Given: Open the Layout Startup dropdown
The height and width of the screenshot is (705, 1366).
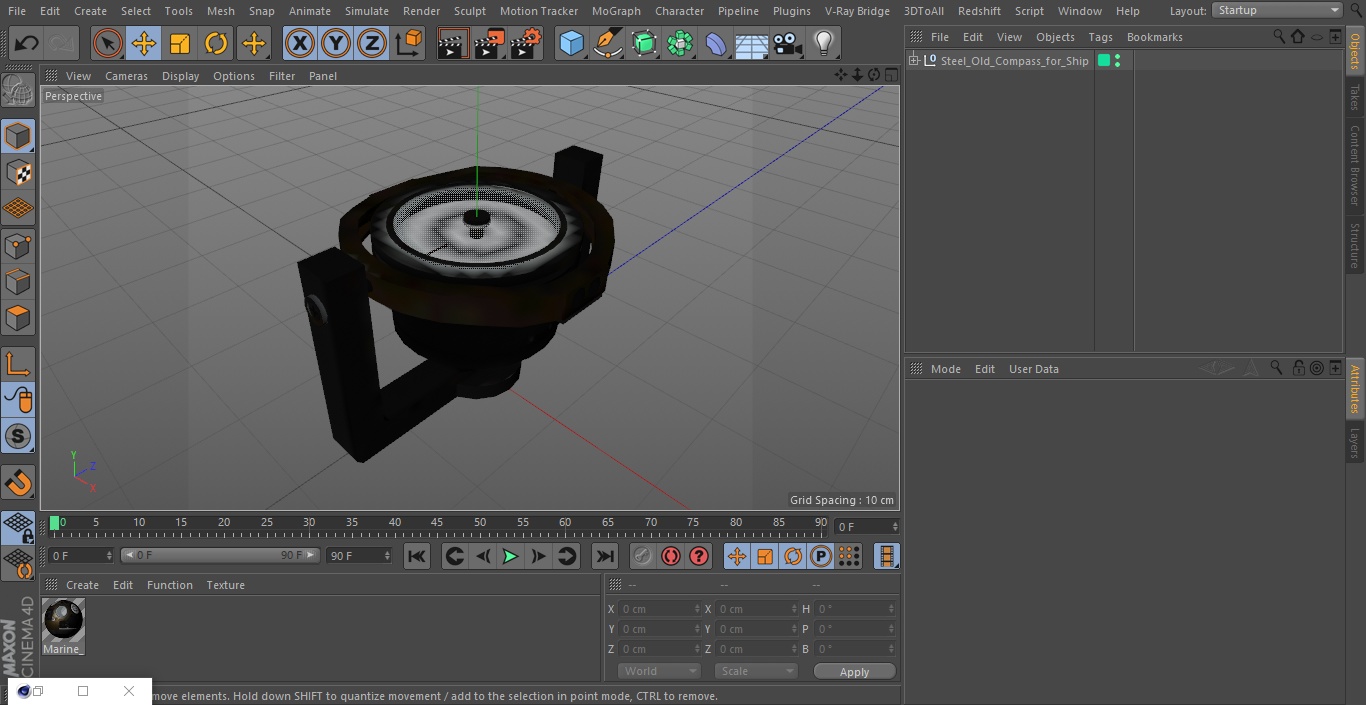Looking at the screenshot, I should [x=1277, y=10].
